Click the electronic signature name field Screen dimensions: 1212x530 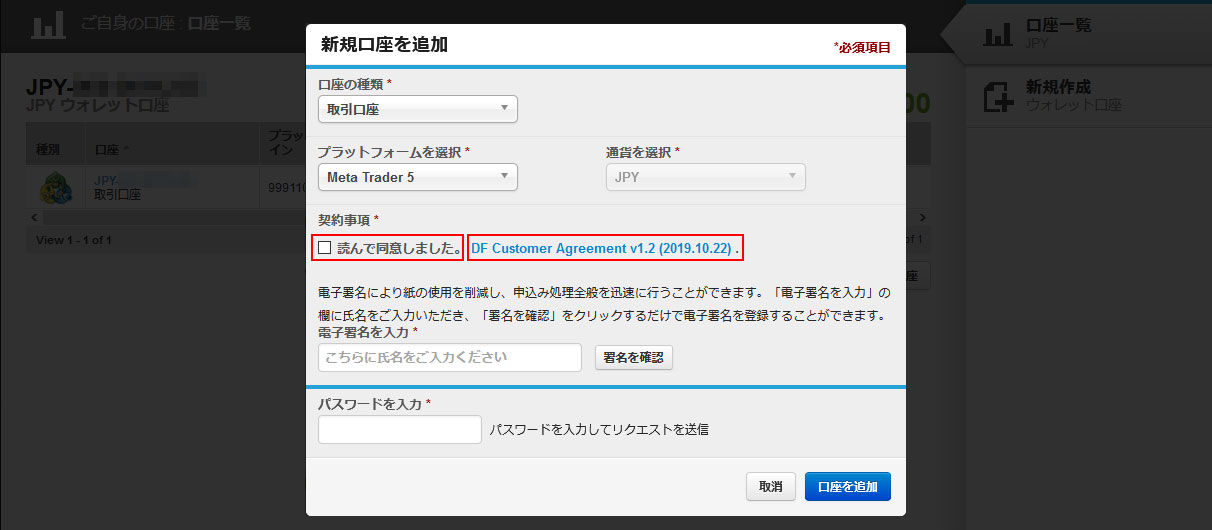(x=450, y=357)
